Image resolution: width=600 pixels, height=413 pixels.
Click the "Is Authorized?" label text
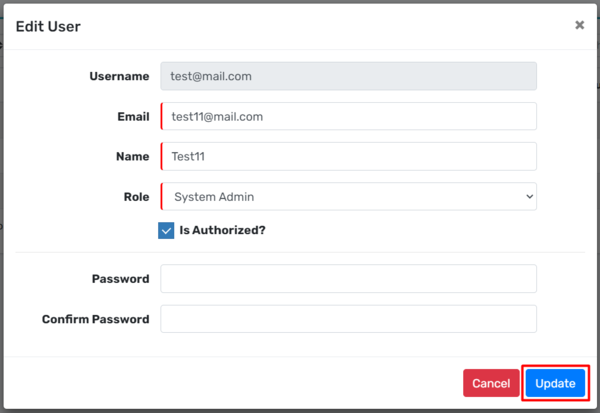click(x=222, y=230)
